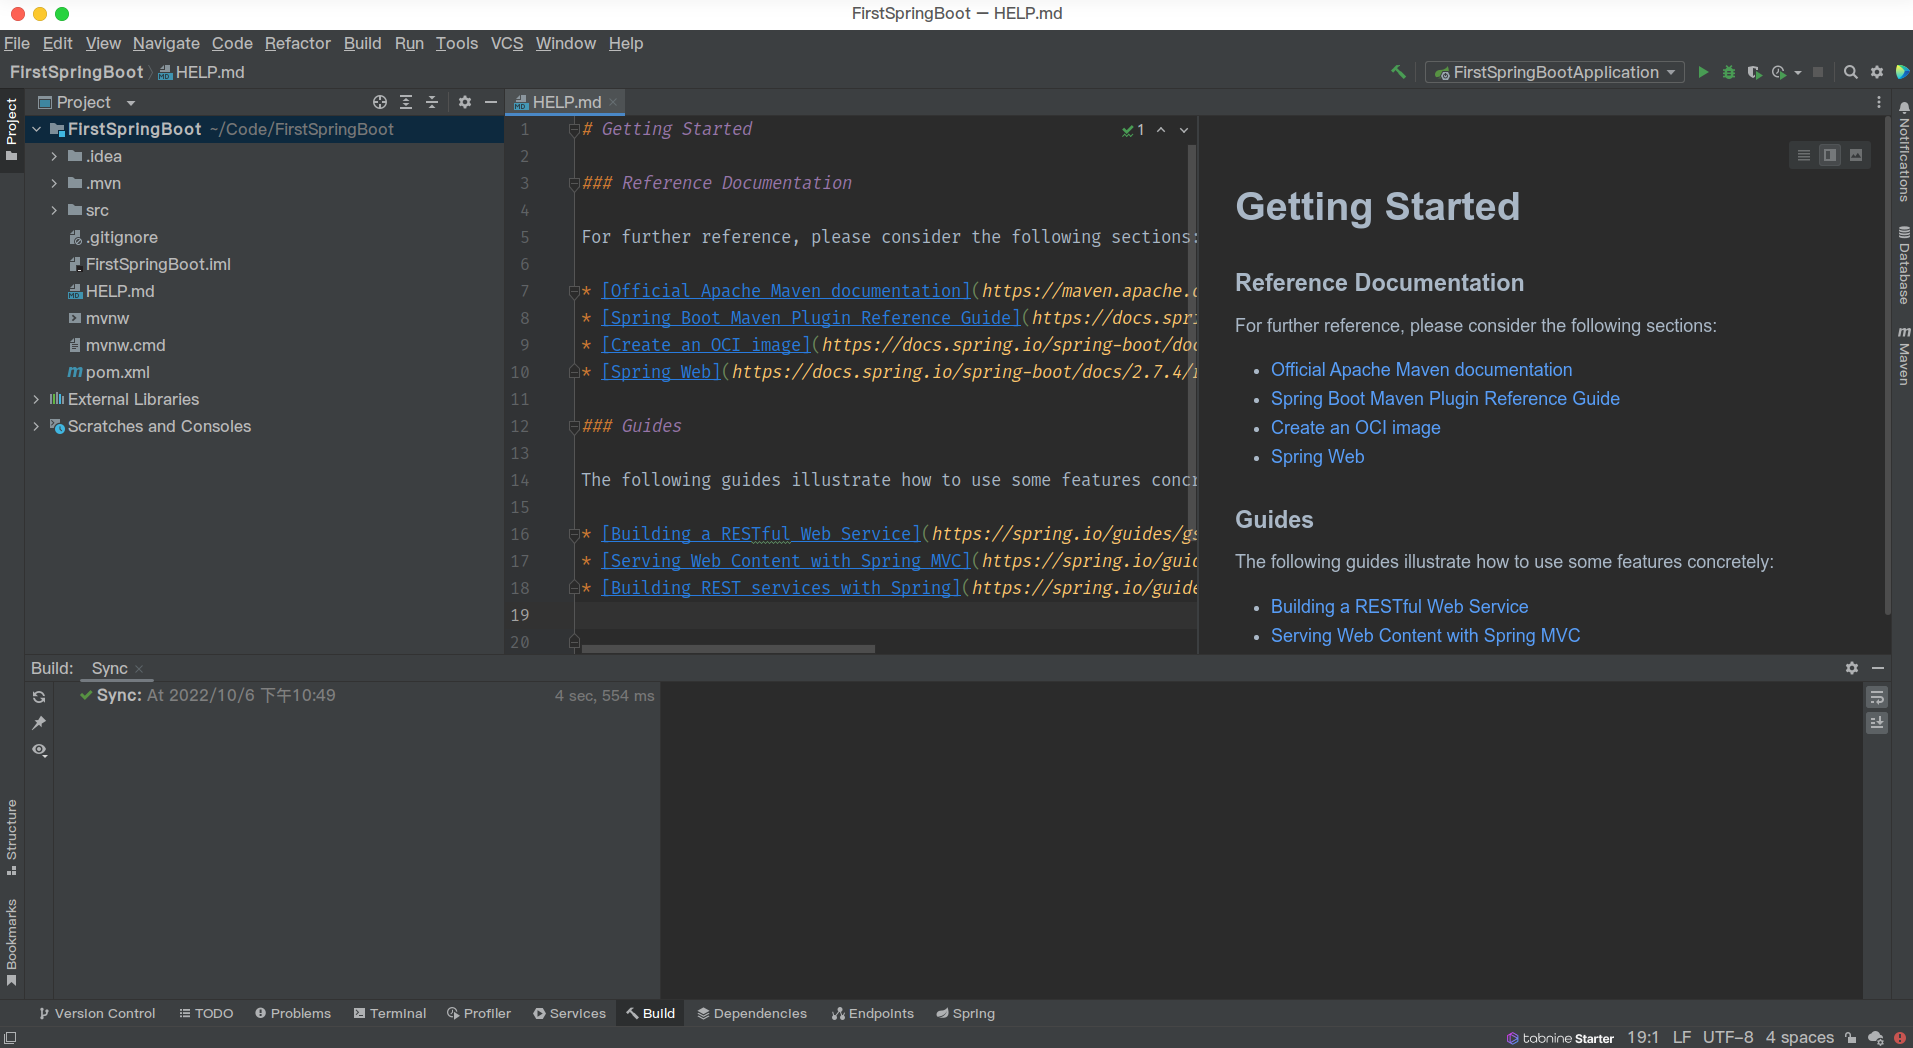
Task: Open the Refactor menu
Action: click(297, 43)
